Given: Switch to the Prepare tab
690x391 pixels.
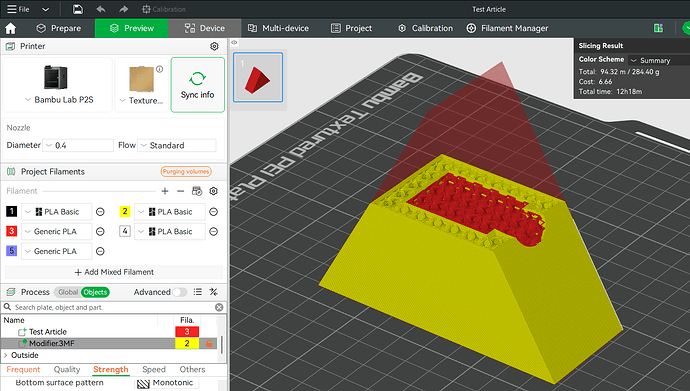Looking at the screenshot, I should (59, 28).
